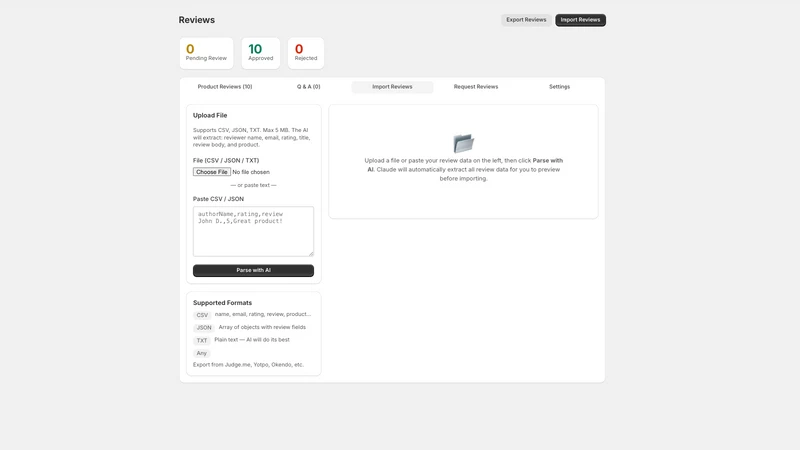The width and height of the screenshot is (800, 450).
Task: Click the CSV format badge
Action: tap(202, 315)
